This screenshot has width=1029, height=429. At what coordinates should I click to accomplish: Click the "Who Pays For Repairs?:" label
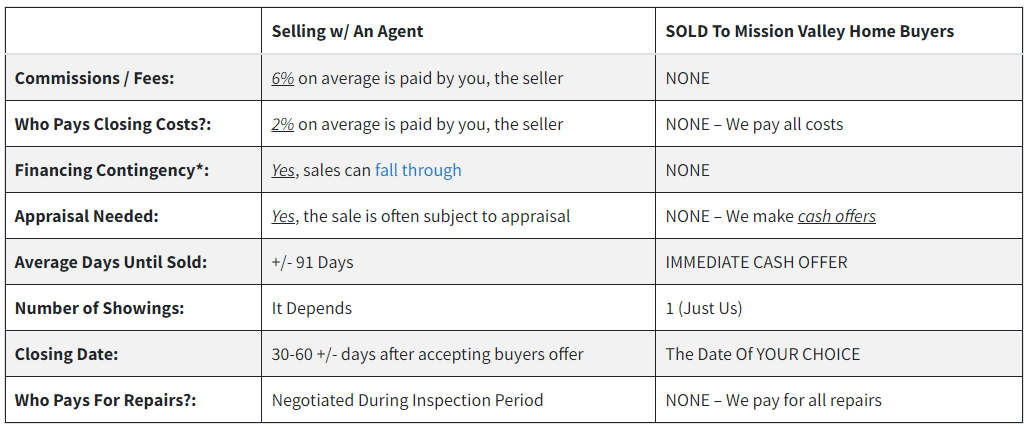pos(106,399)
